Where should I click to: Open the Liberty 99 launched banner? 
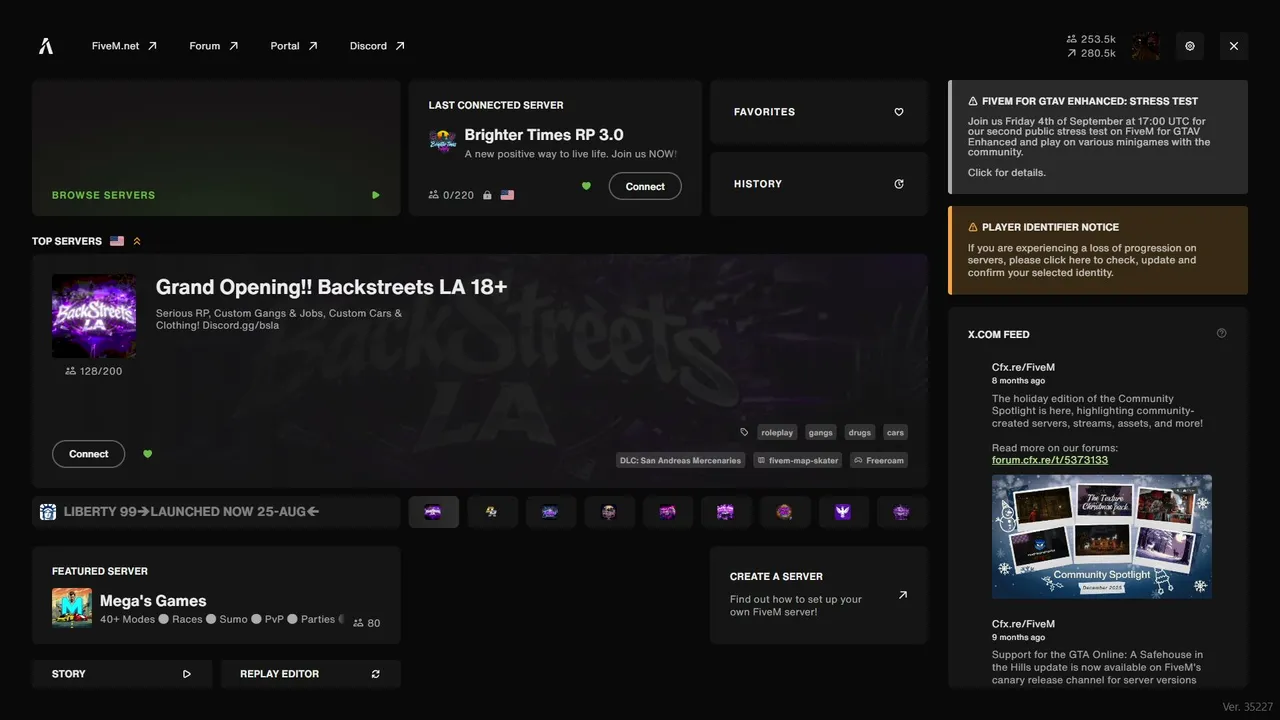click(216, 512)
